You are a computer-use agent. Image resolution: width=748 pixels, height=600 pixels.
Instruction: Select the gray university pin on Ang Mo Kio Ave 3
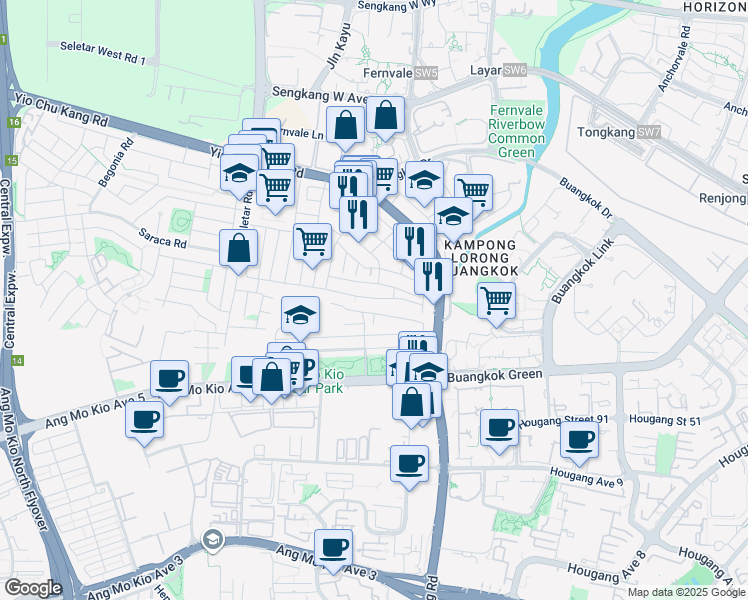pyautogui.click(x=213, y=540)
